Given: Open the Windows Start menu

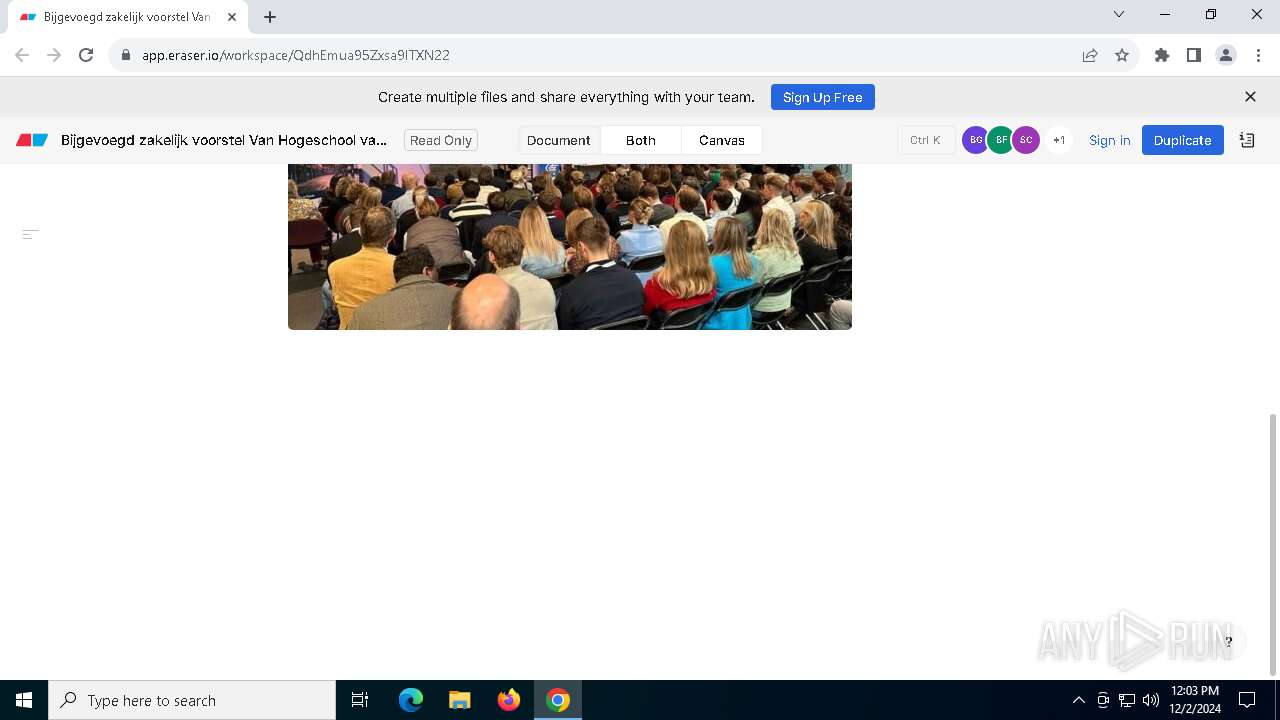Looking at the screenshot, I should [x=24, y=700].
